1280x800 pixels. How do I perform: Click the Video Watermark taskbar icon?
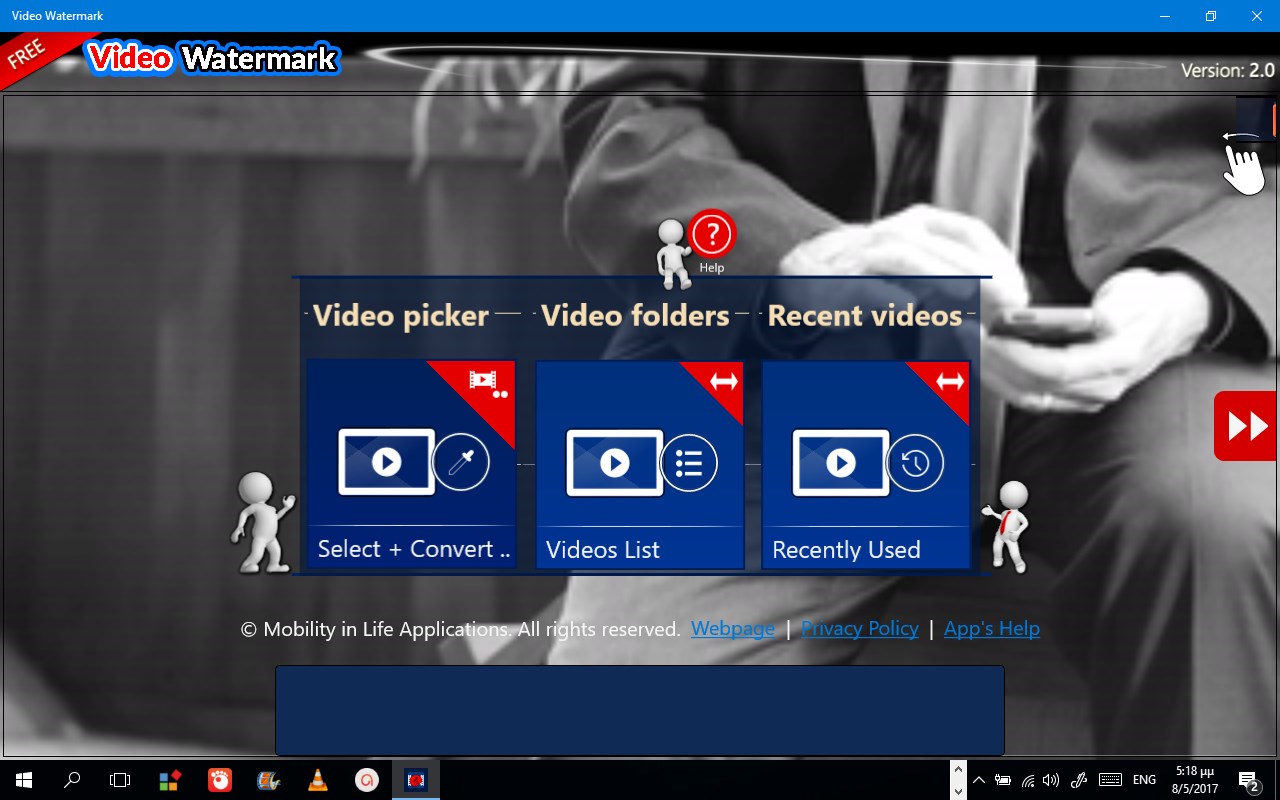click(x=416, y=780)
